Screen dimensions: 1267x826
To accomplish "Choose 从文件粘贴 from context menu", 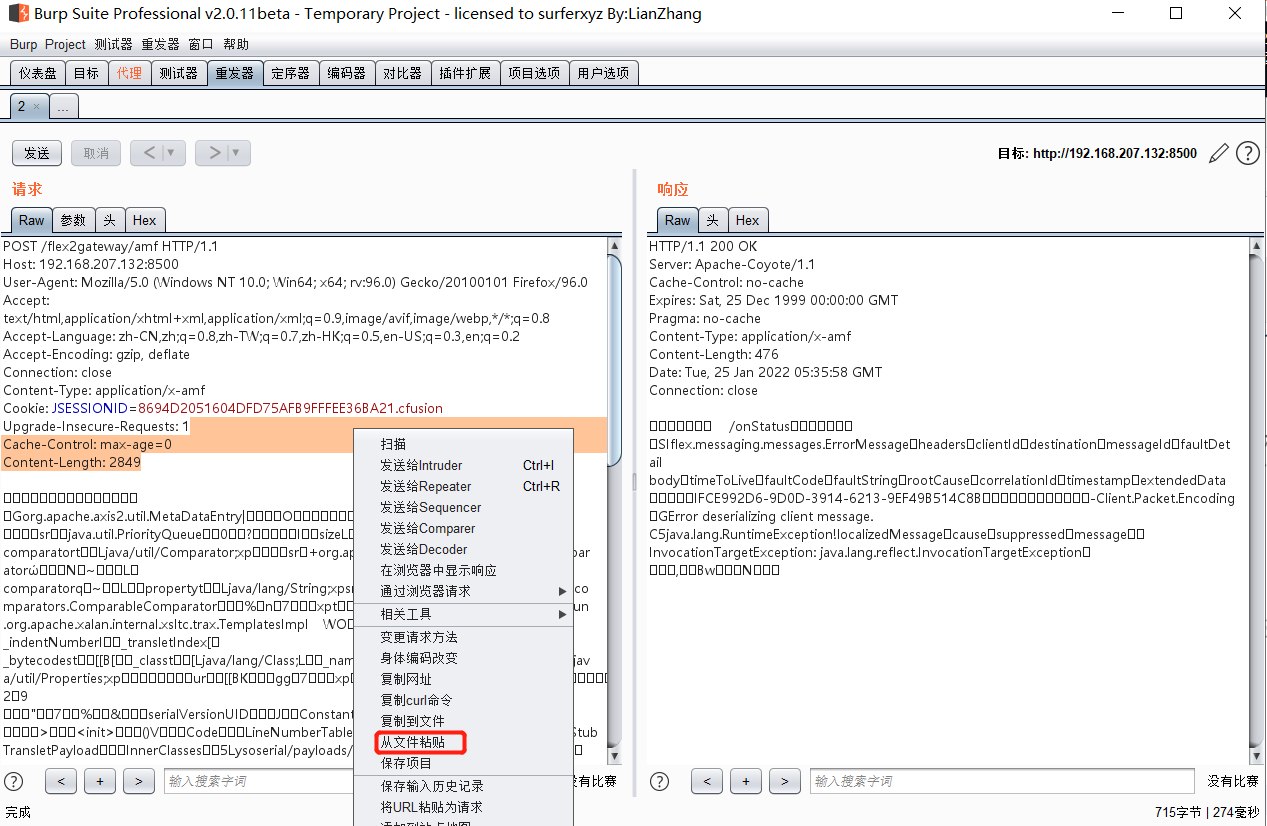I will click(464, 742).
